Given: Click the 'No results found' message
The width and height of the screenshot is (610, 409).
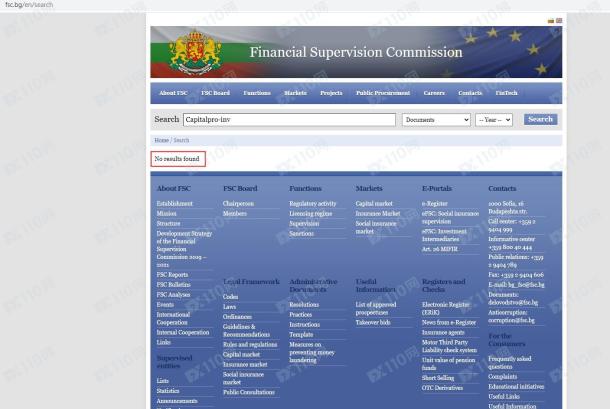Looking at the screenshot, I should pos(177,159).
